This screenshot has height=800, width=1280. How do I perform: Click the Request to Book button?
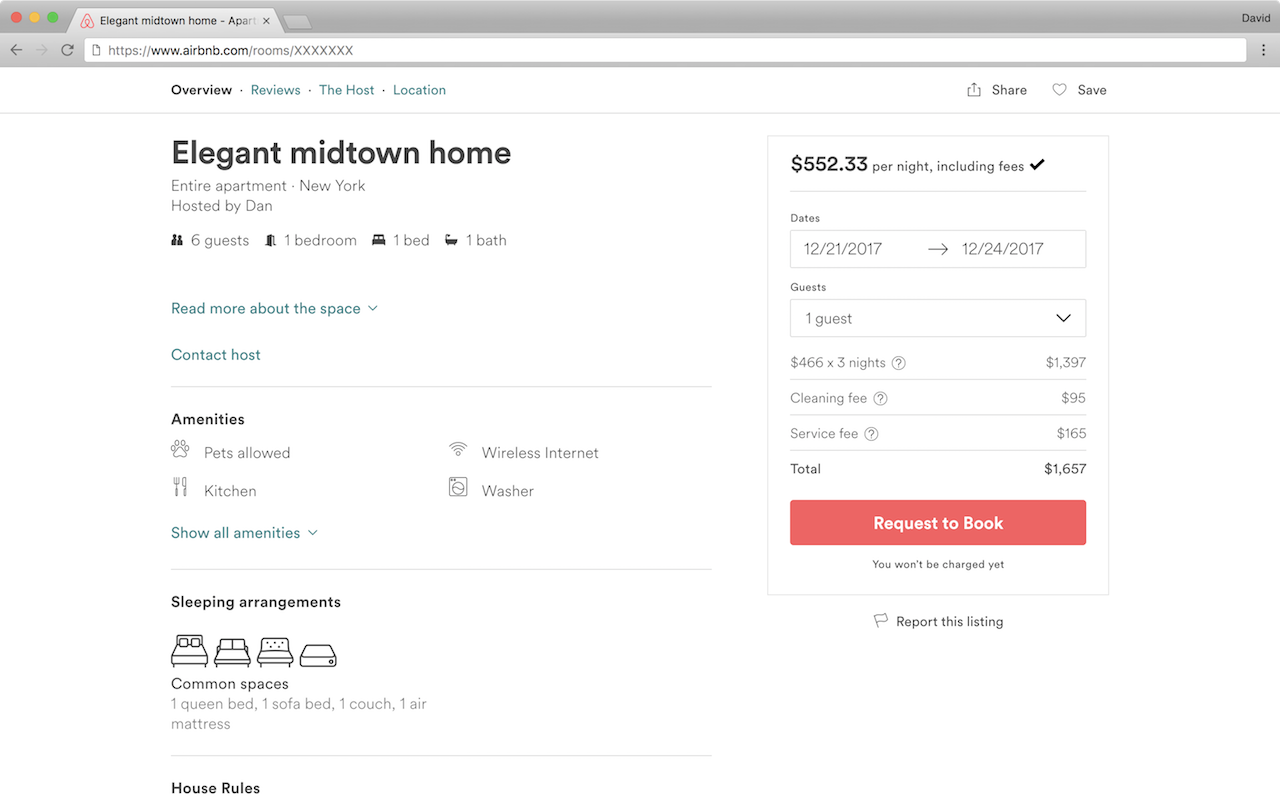click(937, 522)
